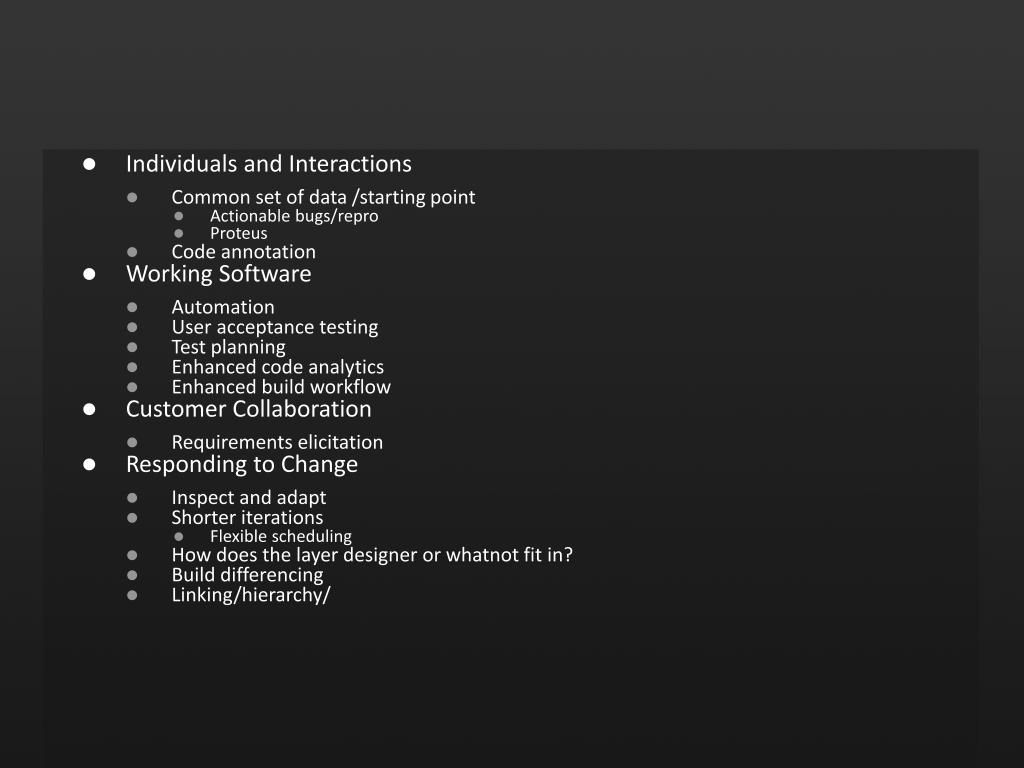This screenshot has width=1024, height=768.
Task: Select 'Requirements elicitation' bullet text
Action: (278, 443)
